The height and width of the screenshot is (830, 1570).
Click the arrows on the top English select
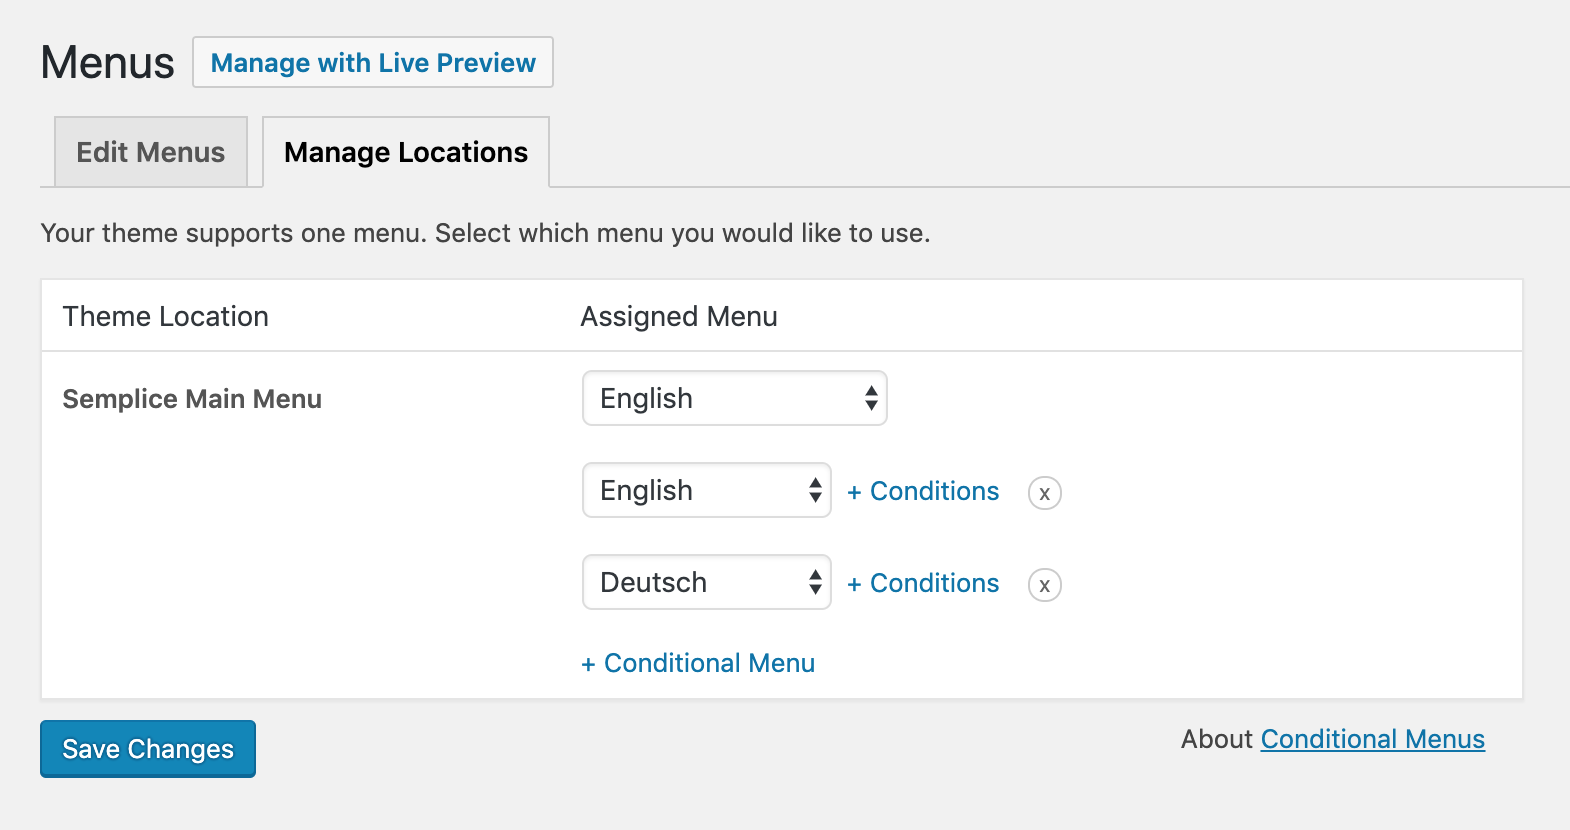(x=871, y=399)
